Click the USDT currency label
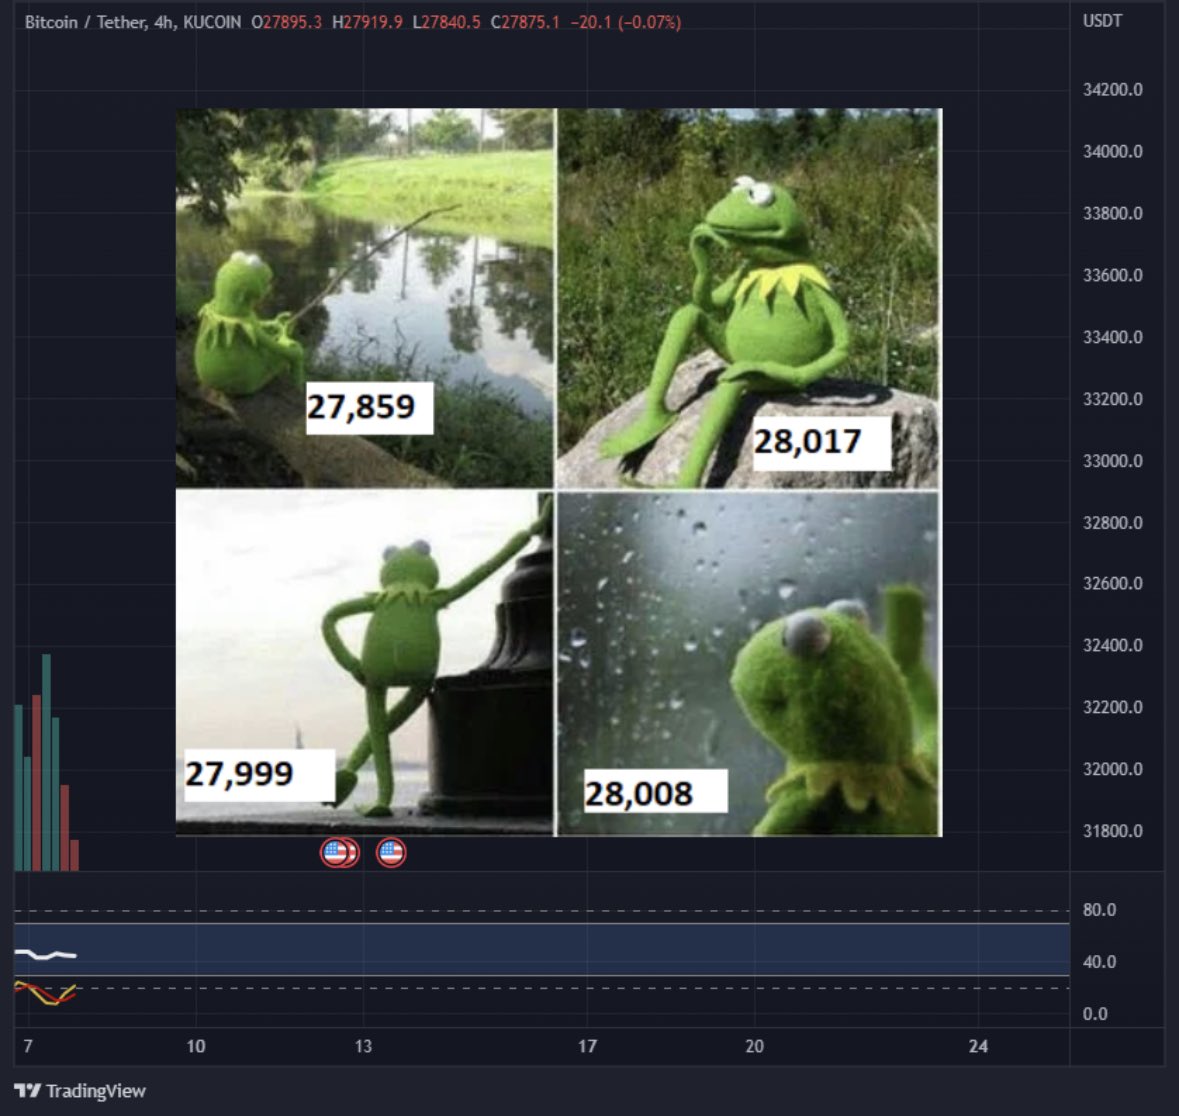Viewport: 1179px width, 1116px height. tap(1102, 21)
